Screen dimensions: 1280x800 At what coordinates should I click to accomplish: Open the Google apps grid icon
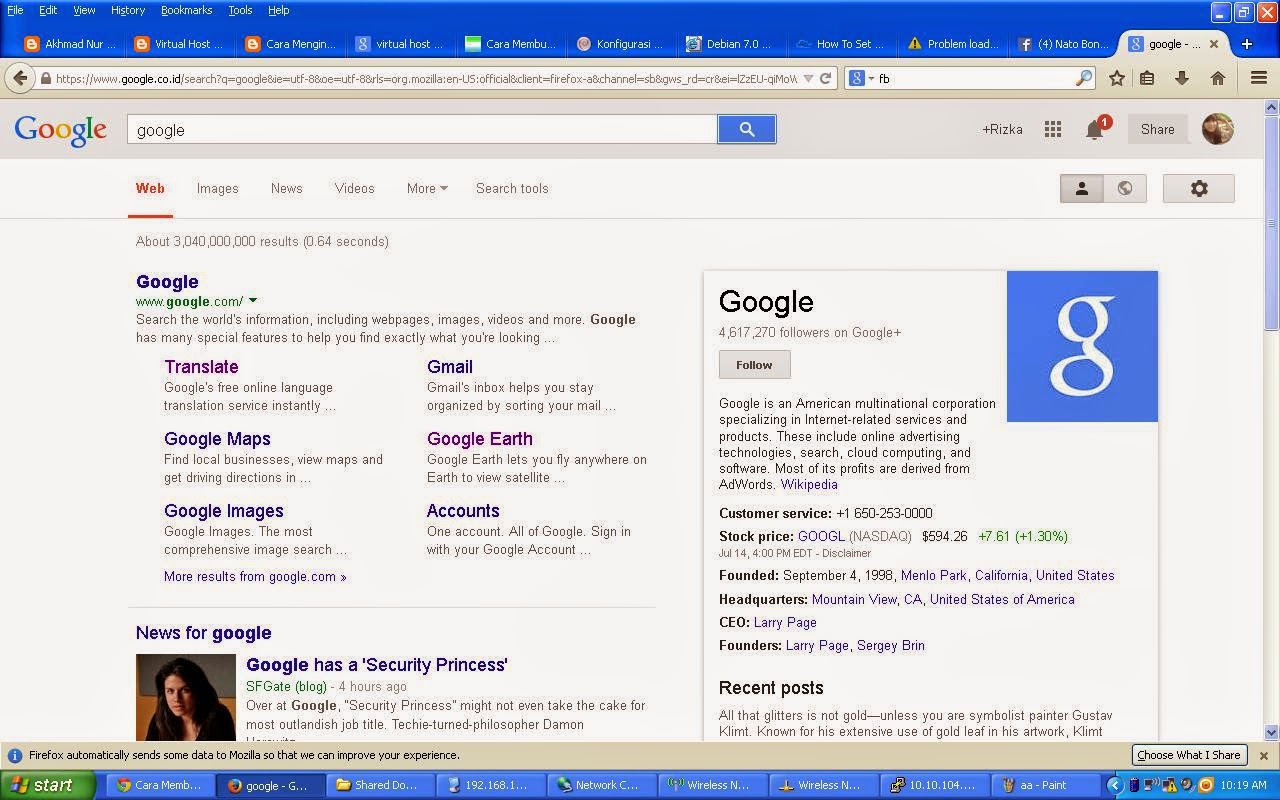pyautogui.click(x=1053, y=129)
